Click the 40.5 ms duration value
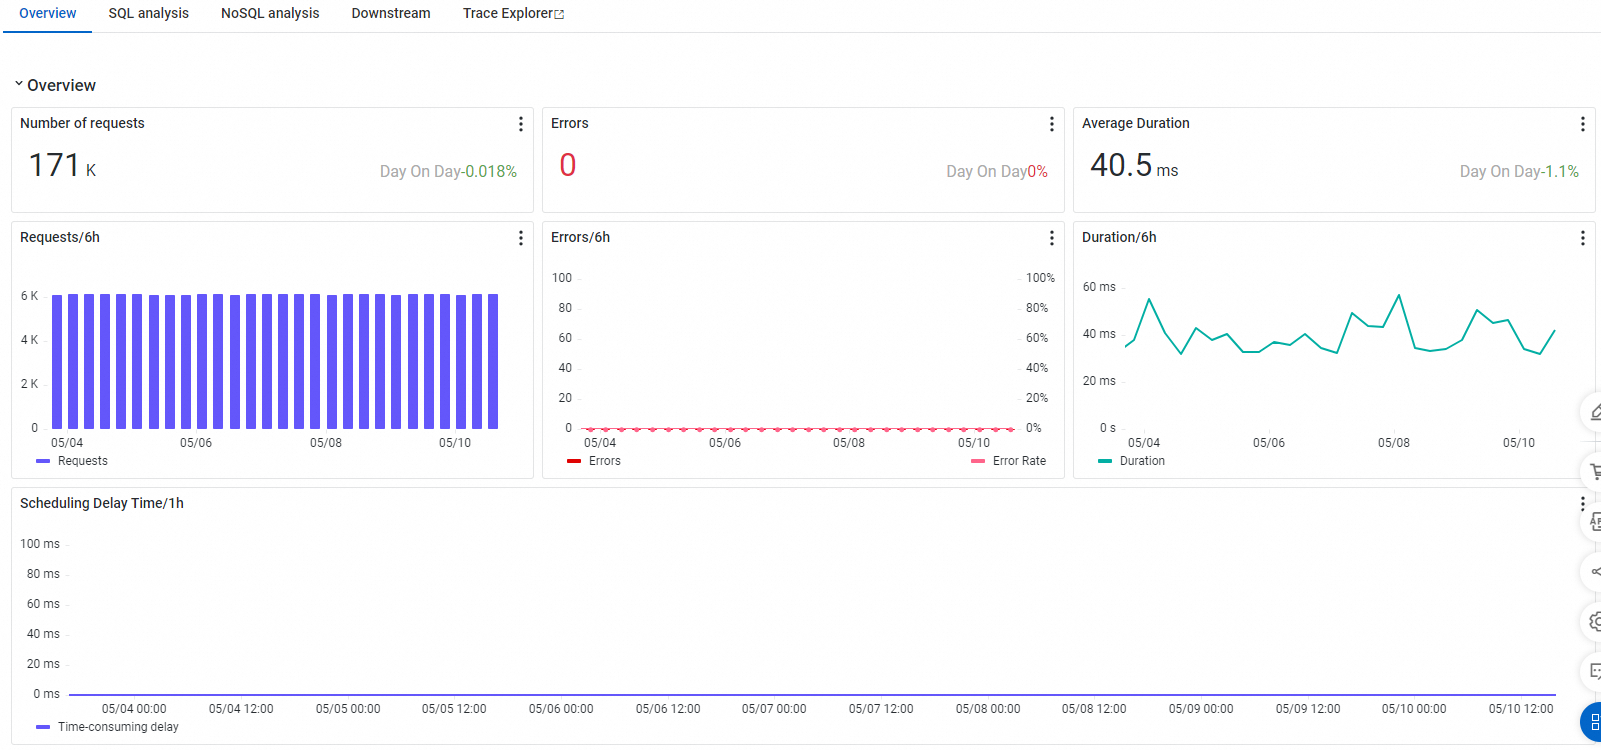This screenshot has height=750, width=1601. click(x=1134, y=165)
